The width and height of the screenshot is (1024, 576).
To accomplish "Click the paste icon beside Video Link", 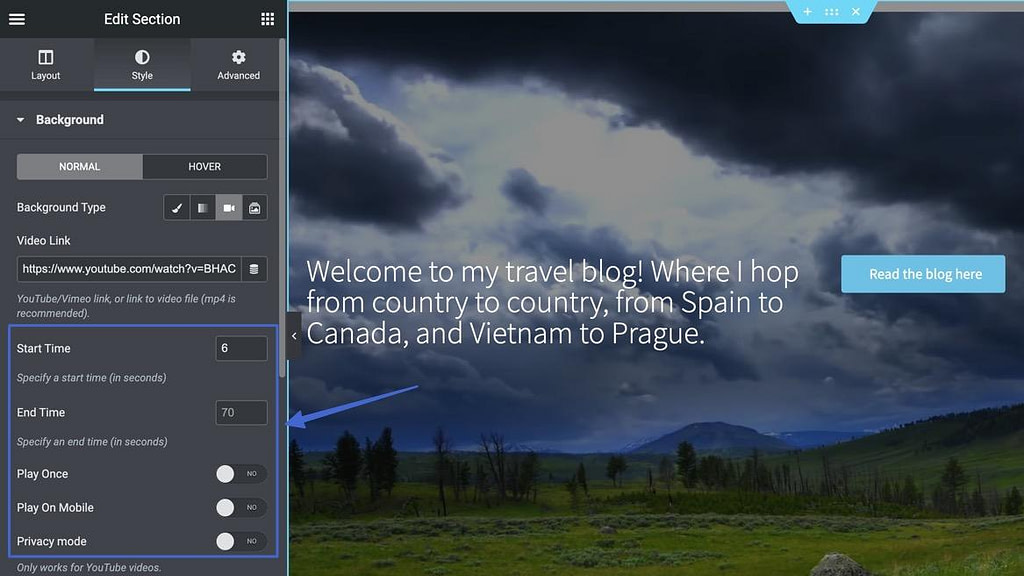I will [x=256, y=269].
